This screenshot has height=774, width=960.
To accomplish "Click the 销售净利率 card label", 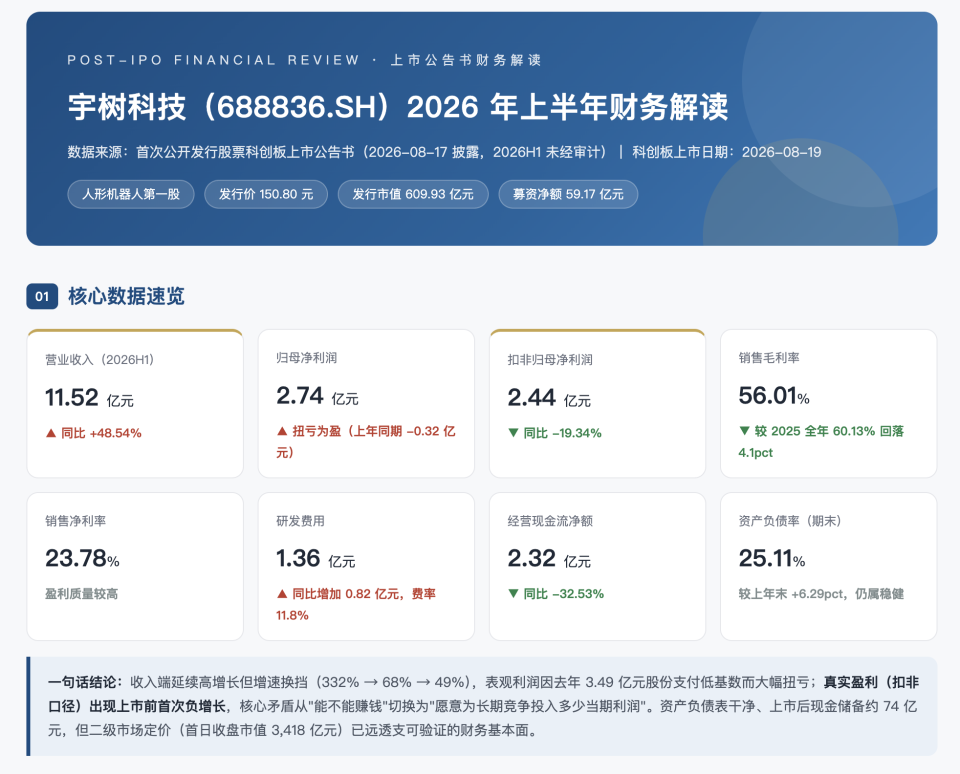I will pyautogui.click(x=76, y=521).
